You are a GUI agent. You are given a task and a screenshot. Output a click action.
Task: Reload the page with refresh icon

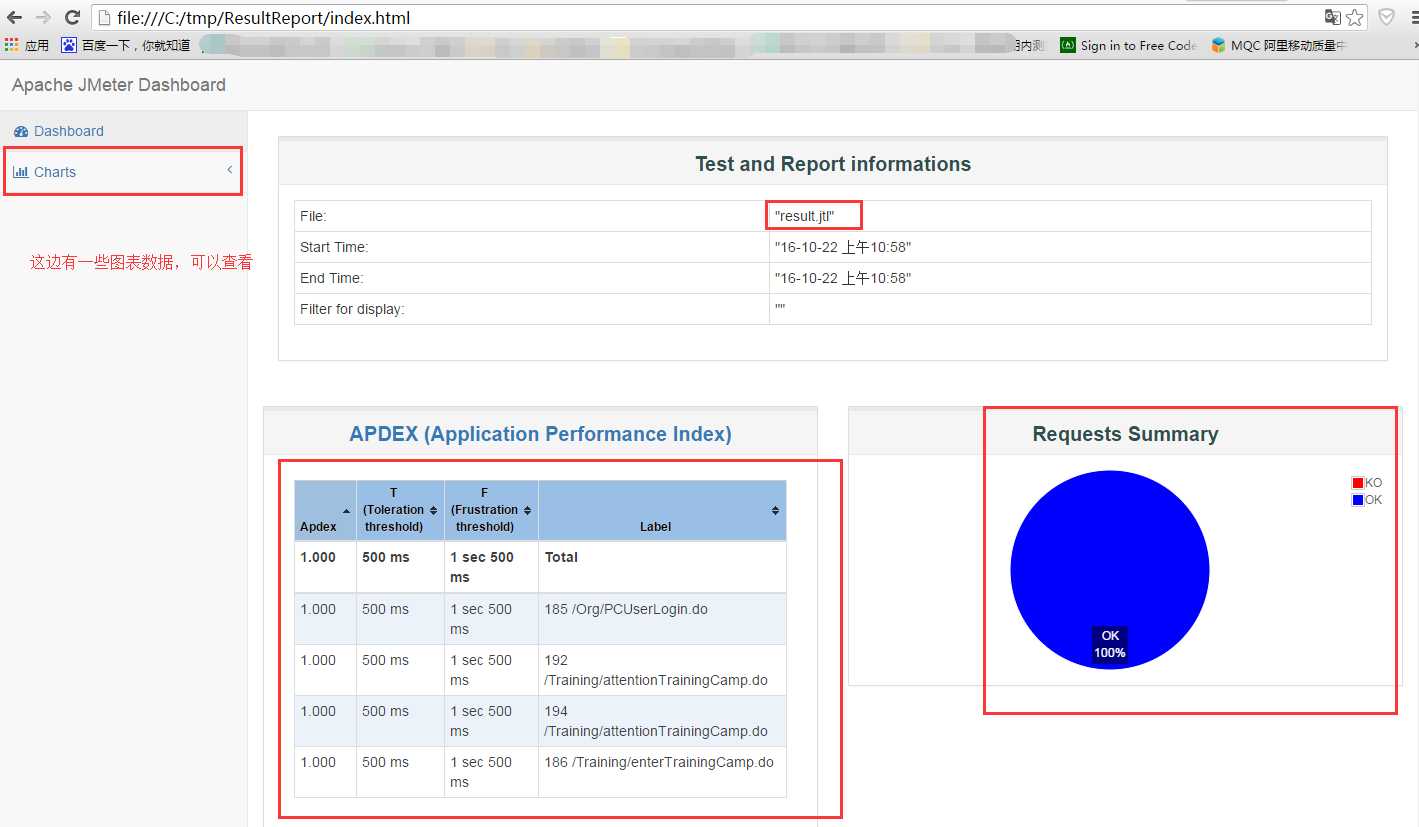[72, 18]
